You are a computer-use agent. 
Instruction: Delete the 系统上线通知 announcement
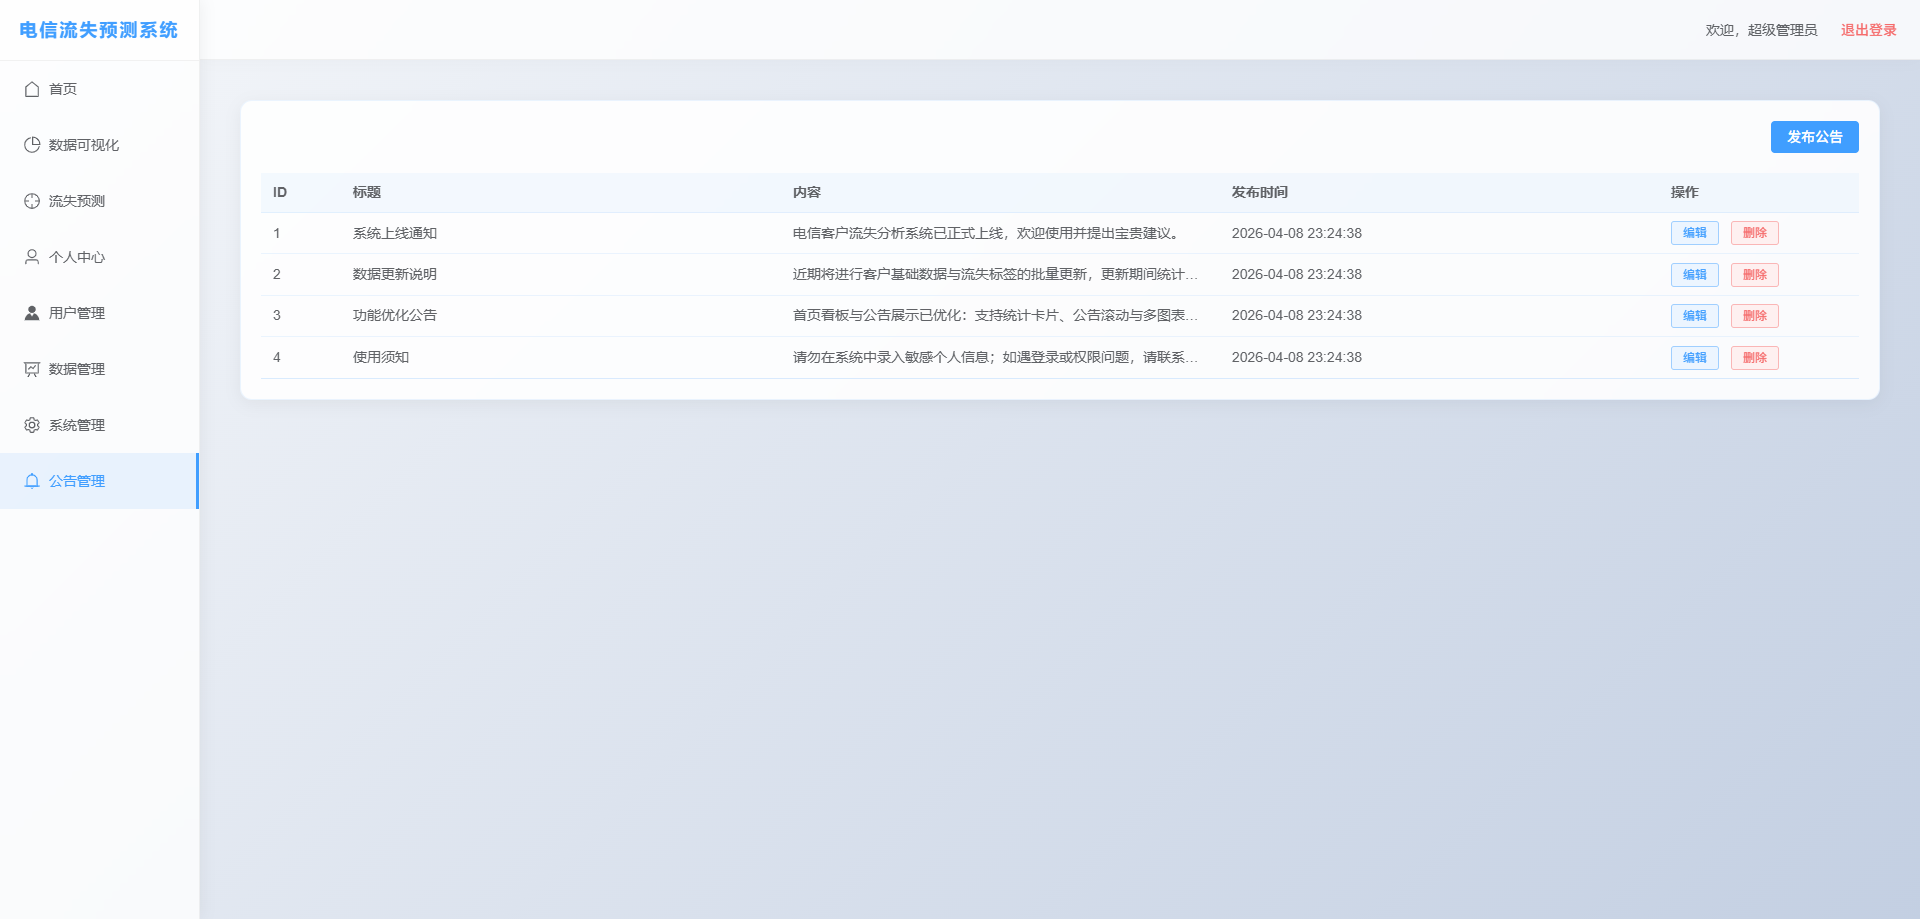1754,233
